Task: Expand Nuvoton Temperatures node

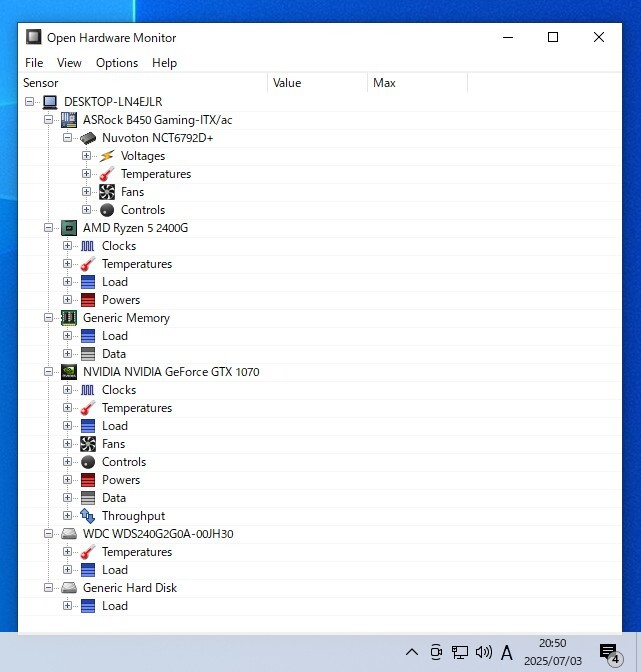Action: (x=87, y=174)
